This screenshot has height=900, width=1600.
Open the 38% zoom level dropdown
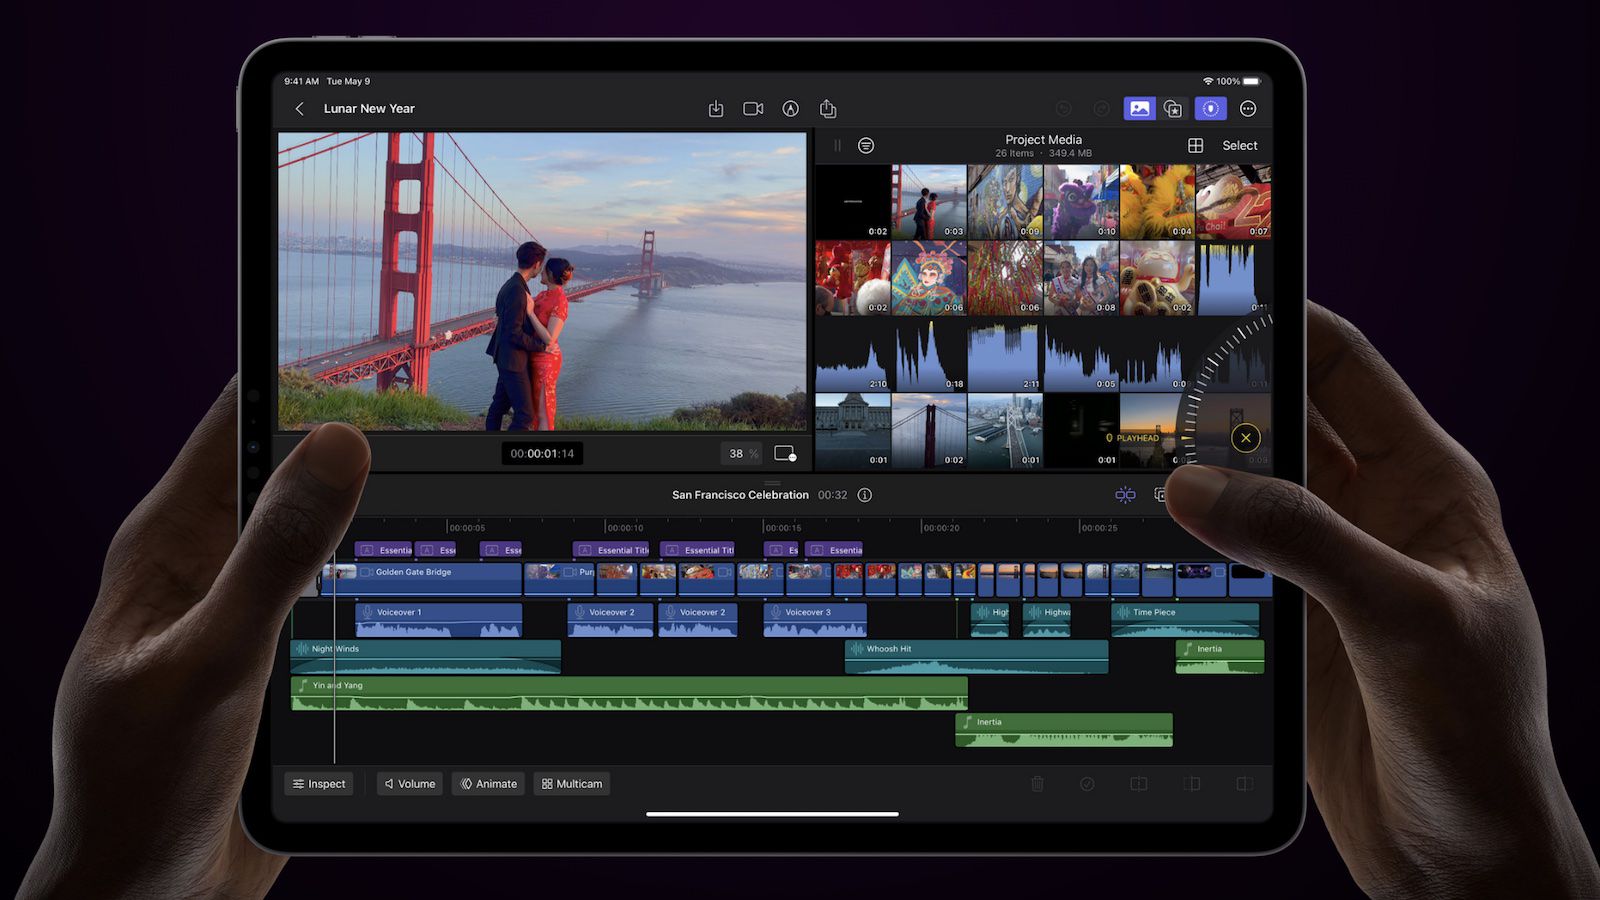(x=741, y=453)
